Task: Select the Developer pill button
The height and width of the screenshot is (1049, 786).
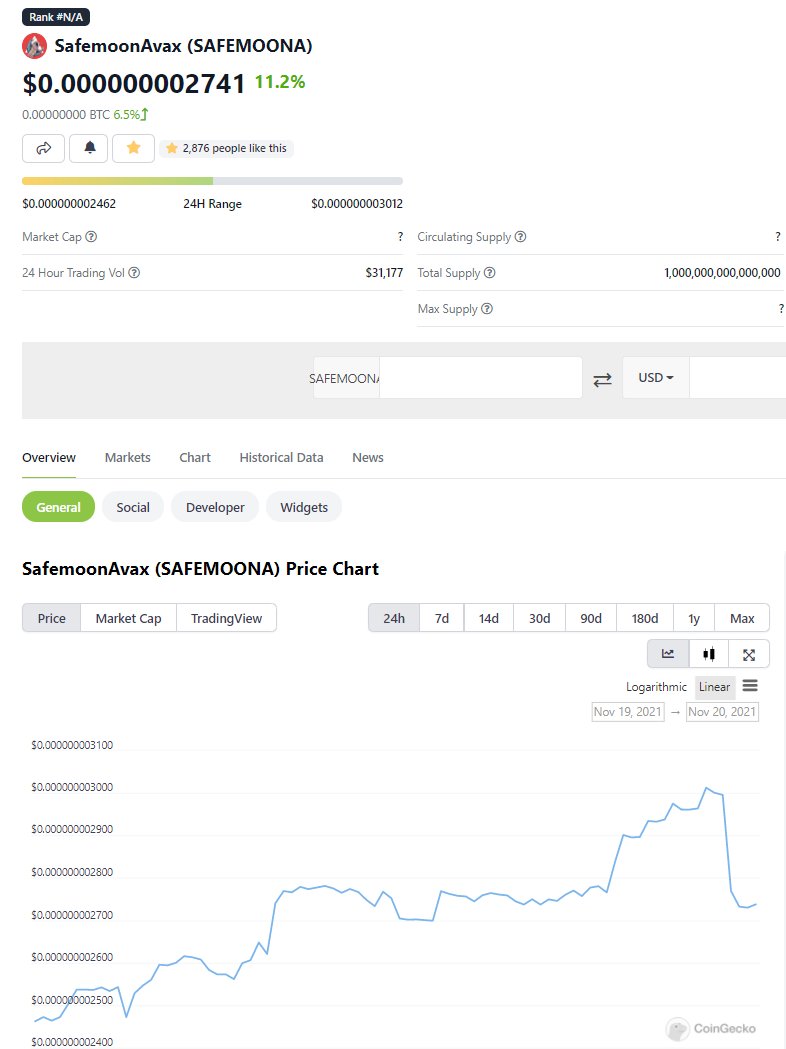Action: [215, 507]
